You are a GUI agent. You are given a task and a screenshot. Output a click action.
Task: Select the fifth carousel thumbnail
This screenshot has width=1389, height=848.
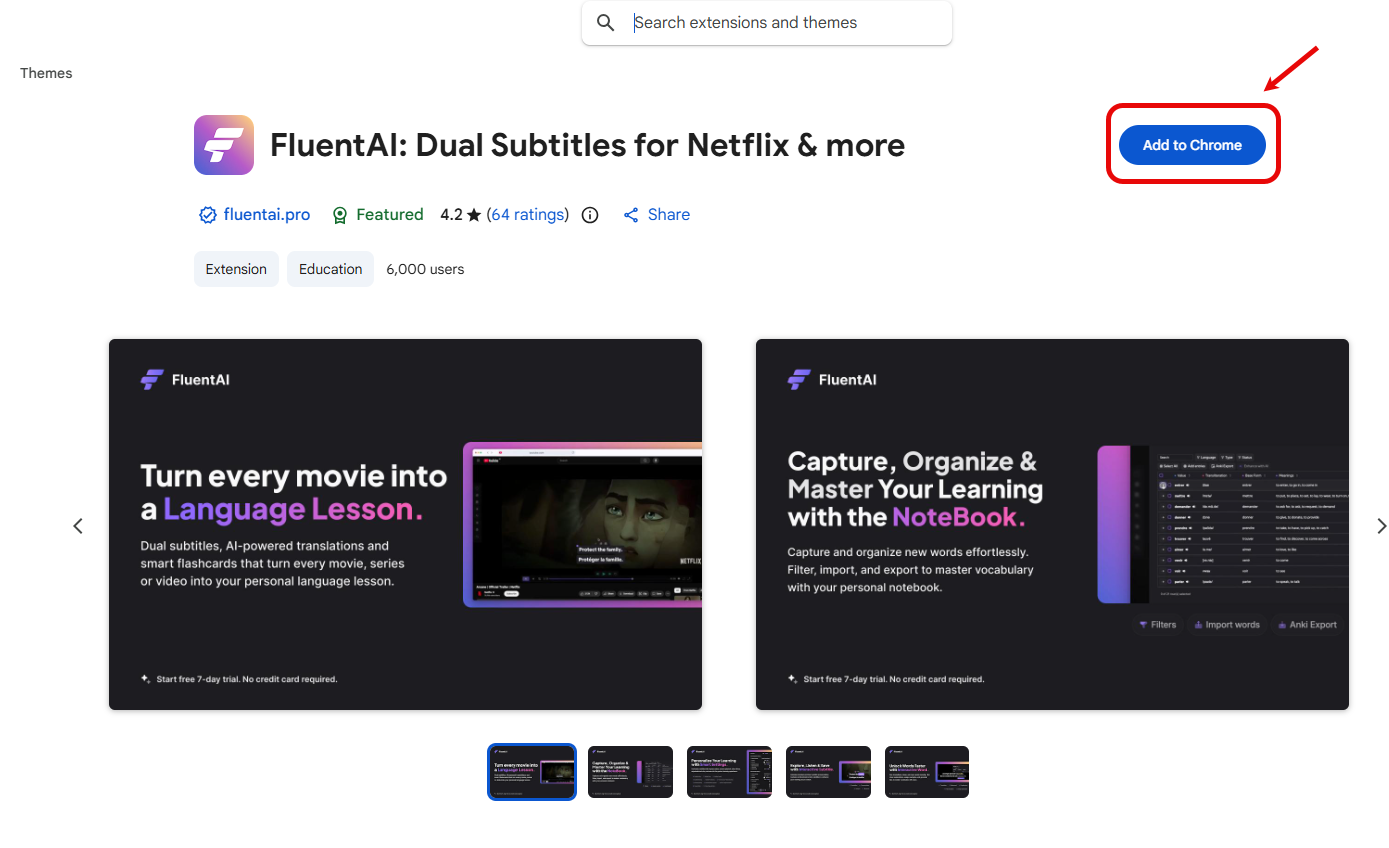point(927,772)
